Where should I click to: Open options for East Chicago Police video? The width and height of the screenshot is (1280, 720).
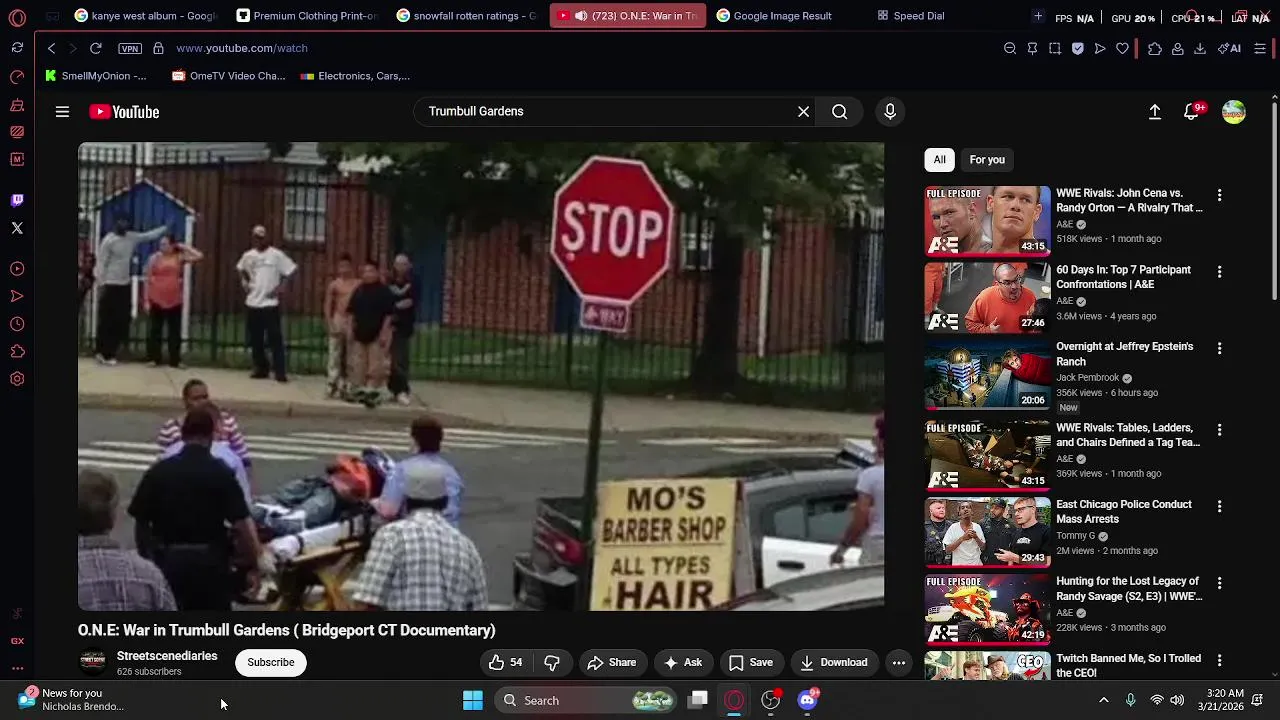point(1219,507)
